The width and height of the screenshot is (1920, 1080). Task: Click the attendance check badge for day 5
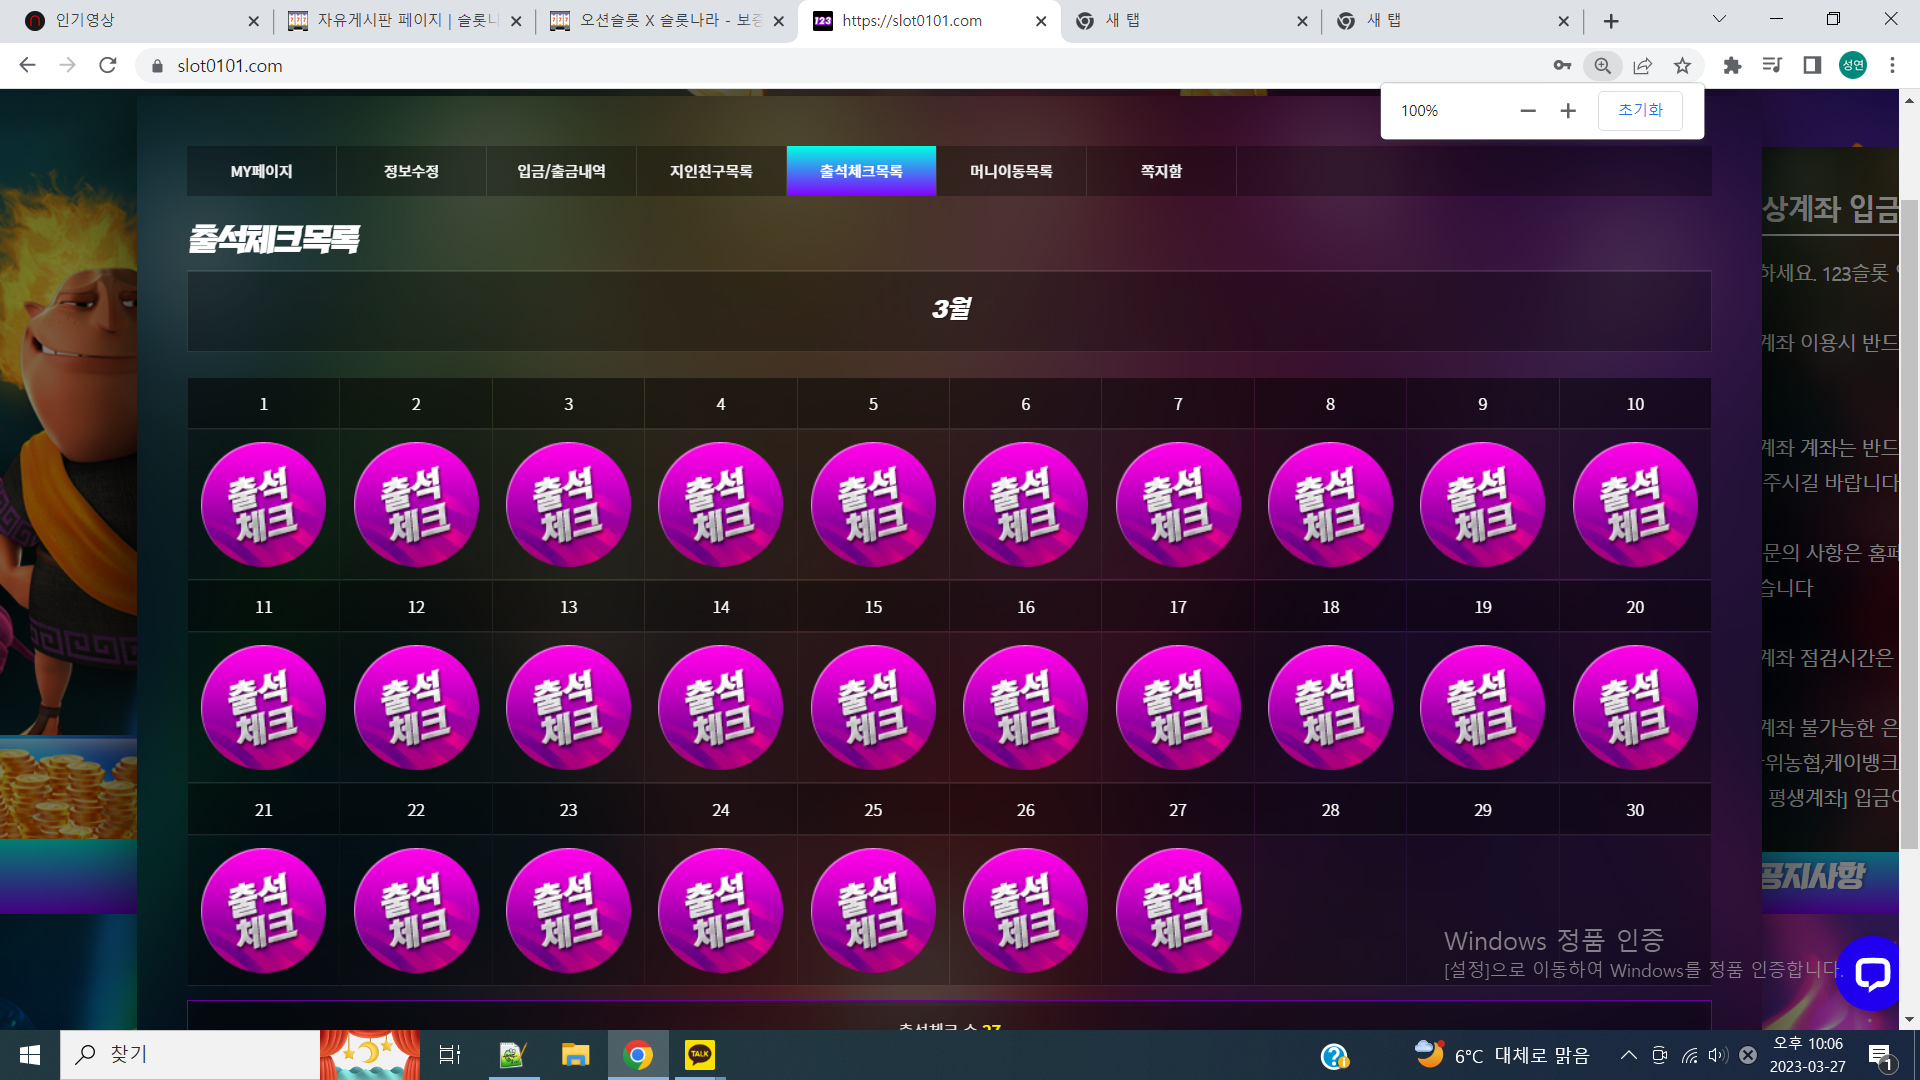click(x=873, y=505)
